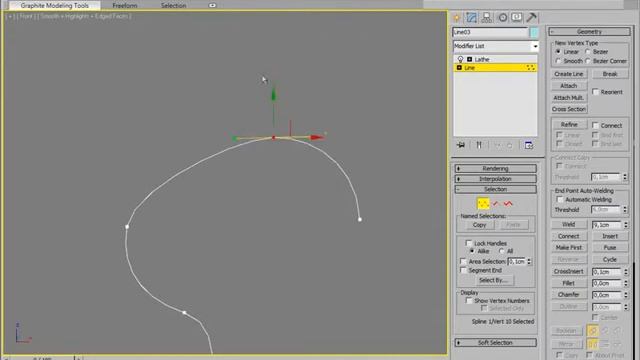Viewport: 640px width, 360px height.
Task: Select the Lathe modifier in stack
Action: pyautogui.click(x=482, y=59)
